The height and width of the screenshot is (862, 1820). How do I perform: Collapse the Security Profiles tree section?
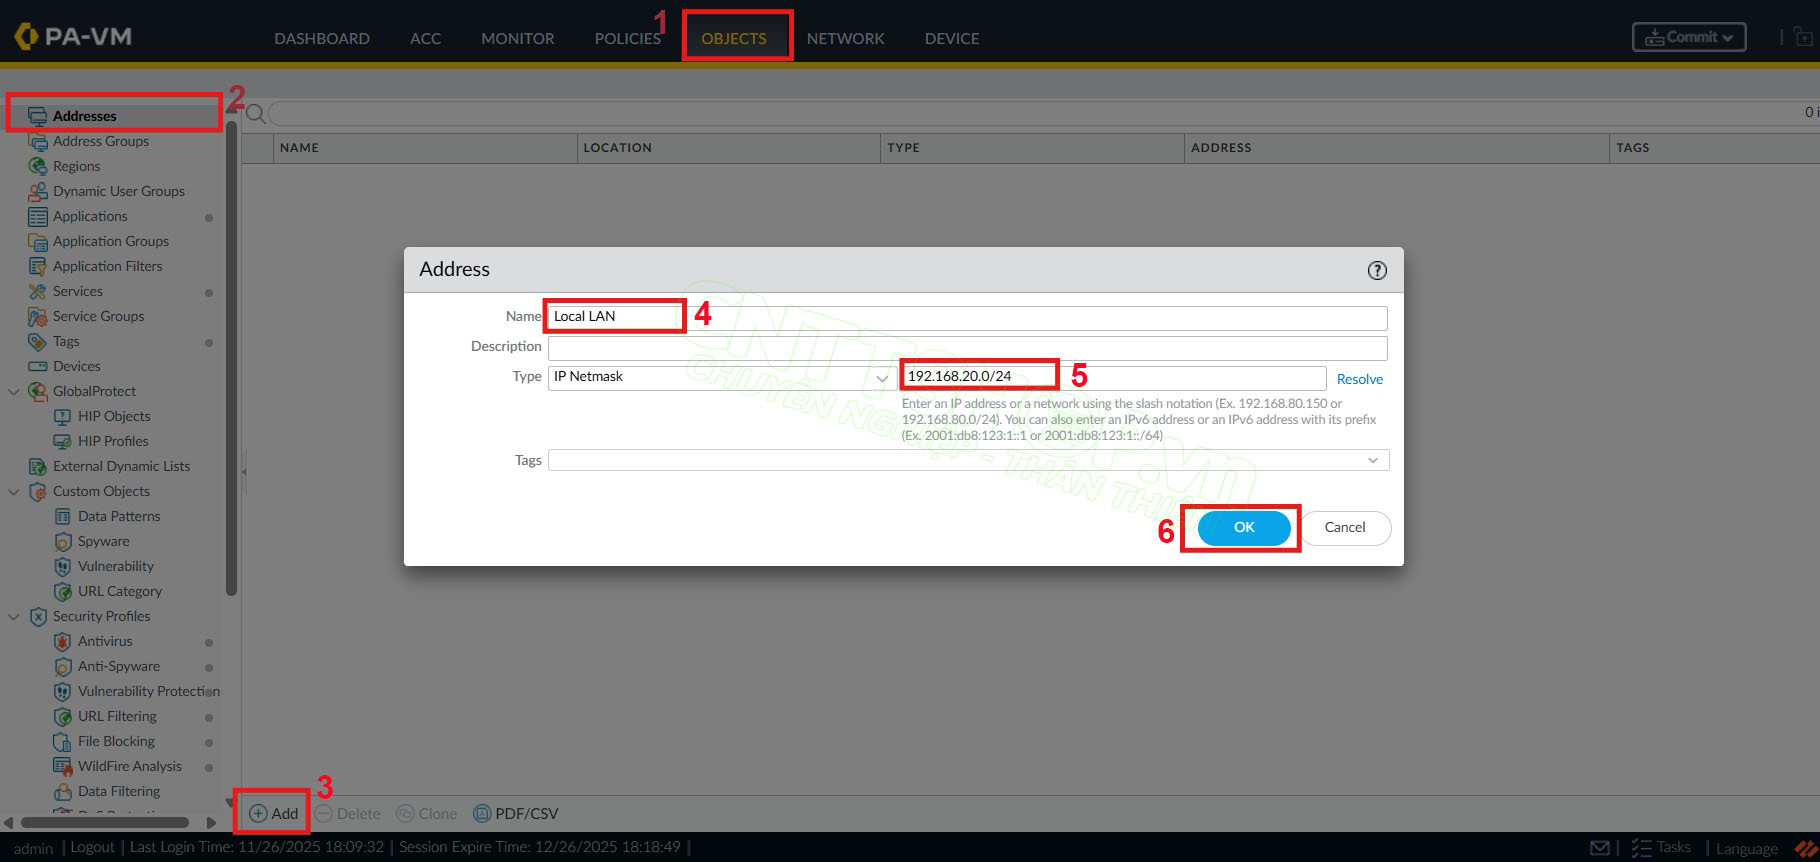pos(14,617)
